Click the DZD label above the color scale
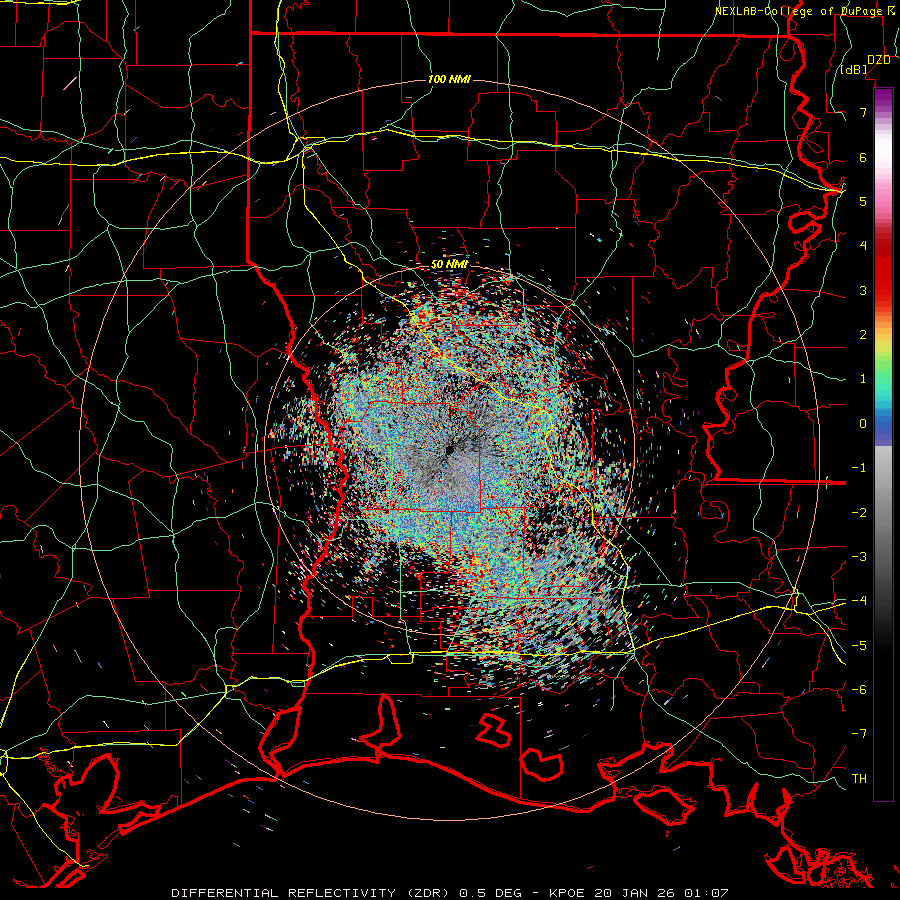Screen dimensions: 900x900 coord(878,60)
